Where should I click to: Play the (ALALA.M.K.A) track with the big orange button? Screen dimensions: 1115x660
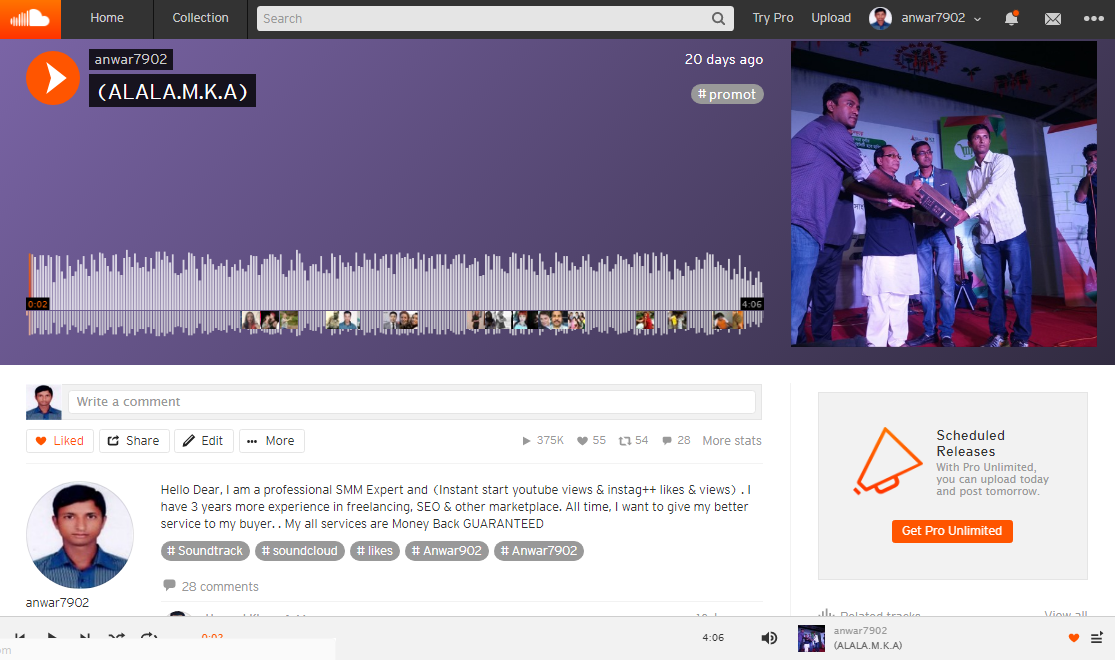tap(53, 78)
